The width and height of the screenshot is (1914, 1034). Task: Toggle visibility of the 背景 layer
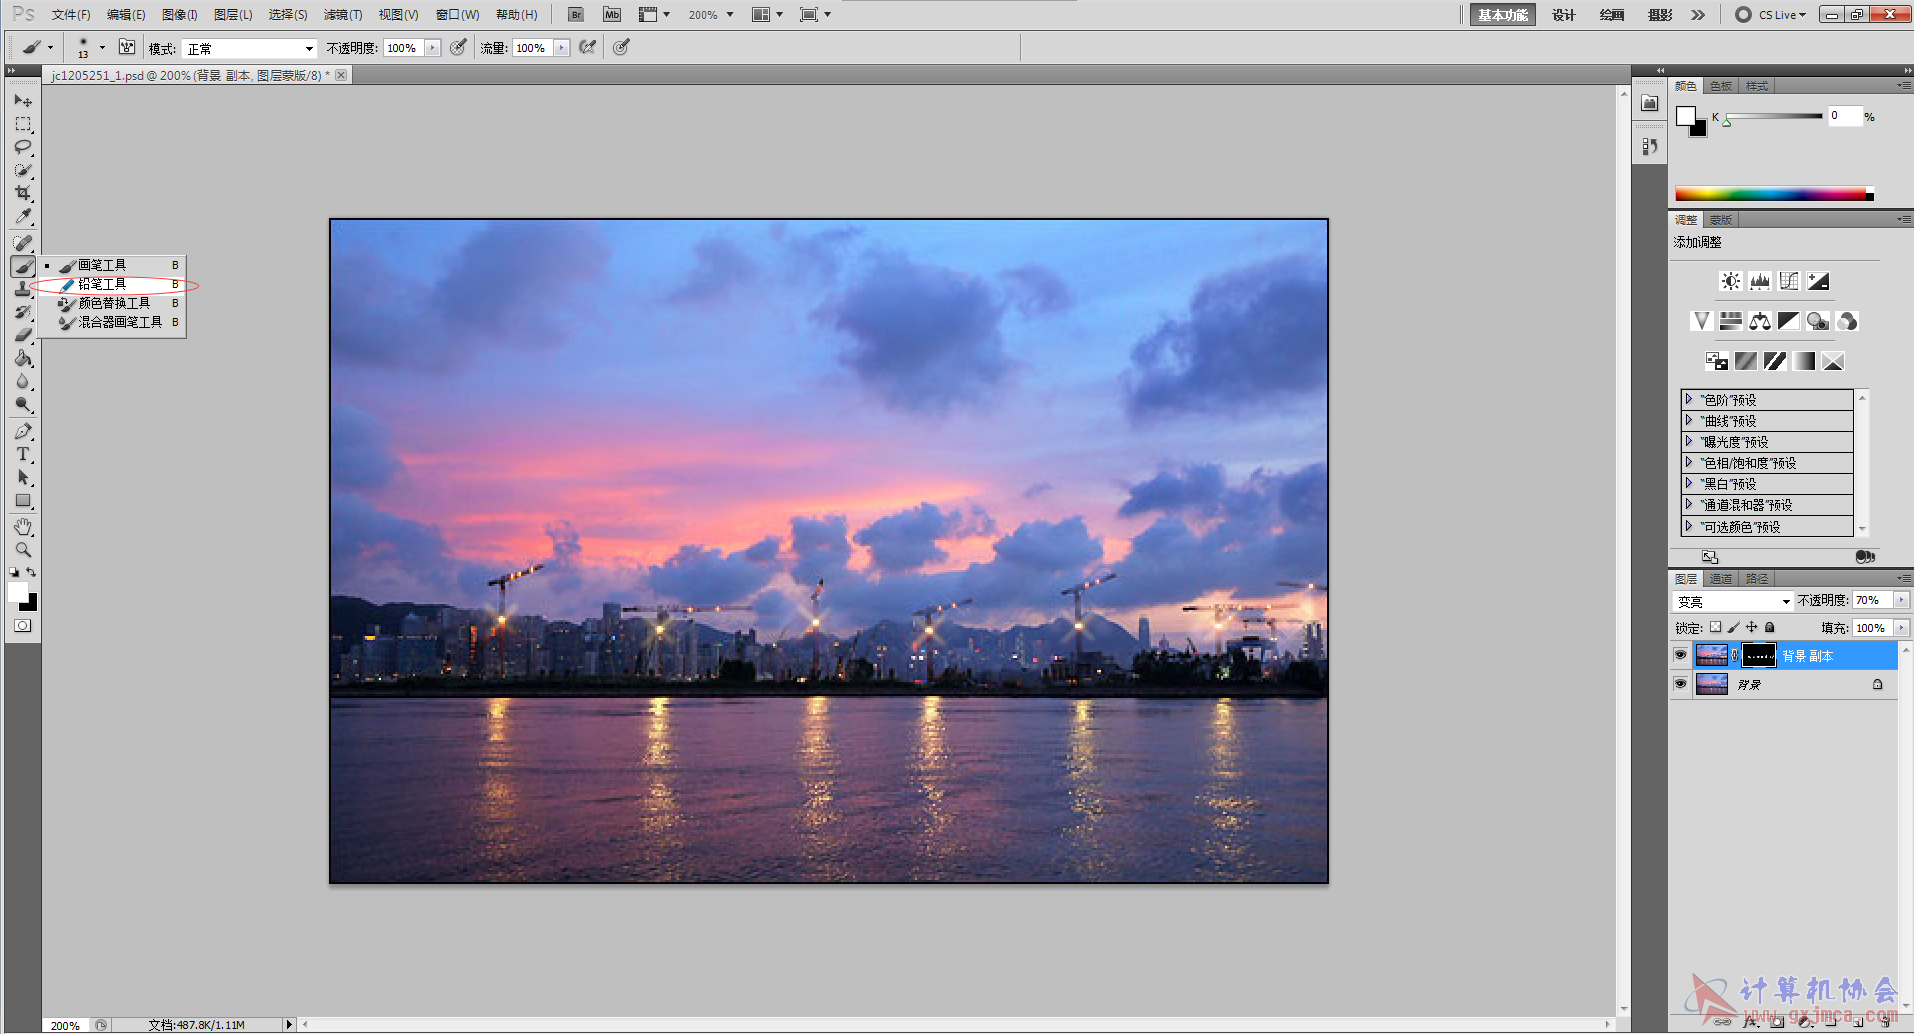[1680, 684]
